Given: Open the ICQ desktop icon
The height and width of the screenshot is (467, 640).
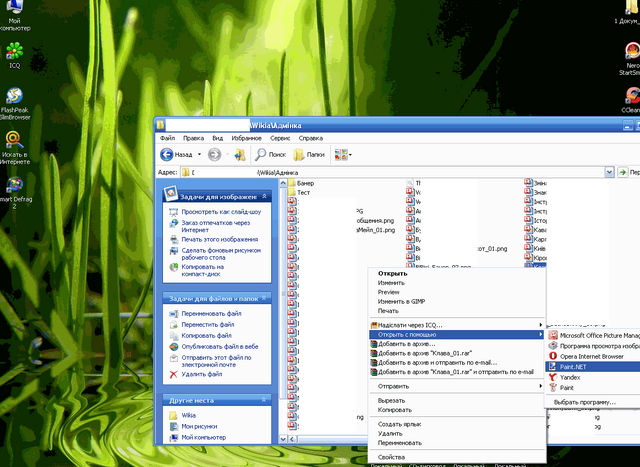Looking at the screenshot, I should pyautogui.click(x=14, y=55).
